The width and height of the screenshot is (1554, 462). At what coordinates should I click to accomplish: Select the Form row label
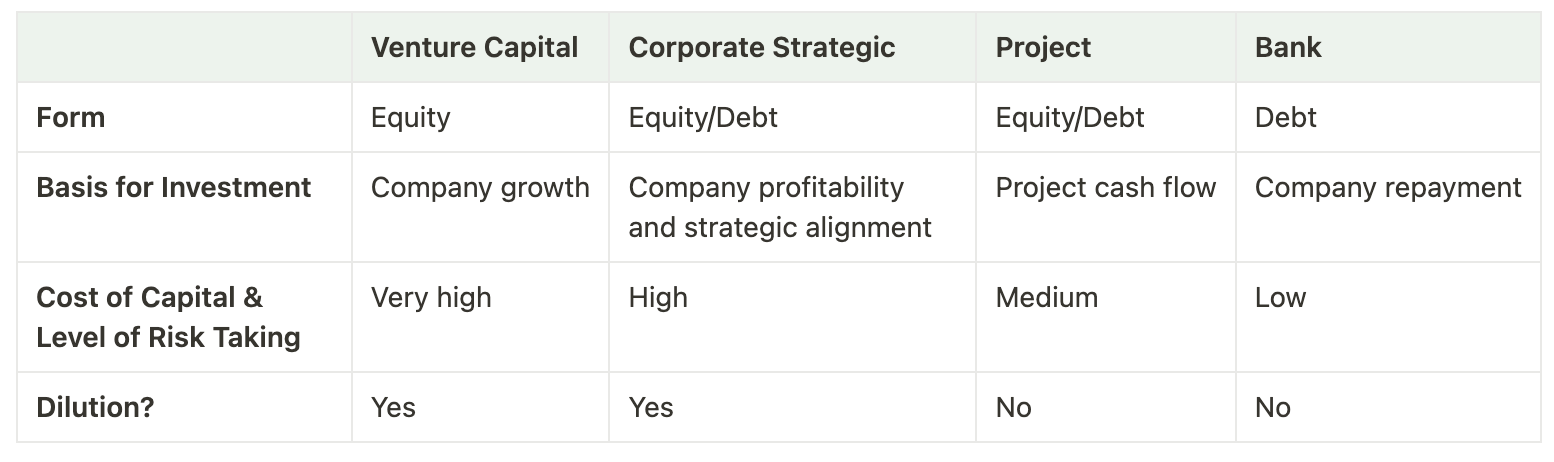click(x=71, y=117)
